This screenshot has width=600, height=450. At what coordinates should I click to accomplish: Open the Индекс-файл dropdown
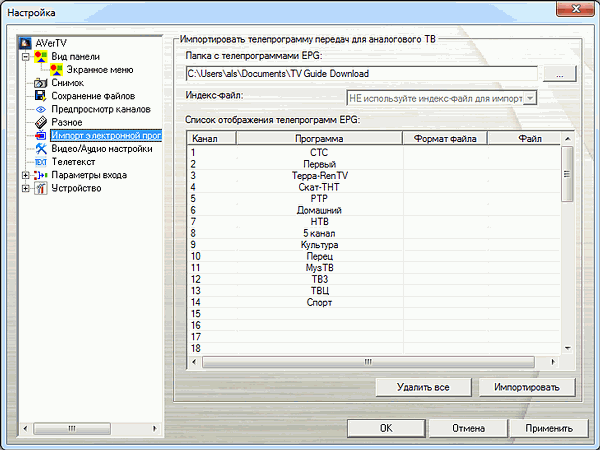(530, 98)
